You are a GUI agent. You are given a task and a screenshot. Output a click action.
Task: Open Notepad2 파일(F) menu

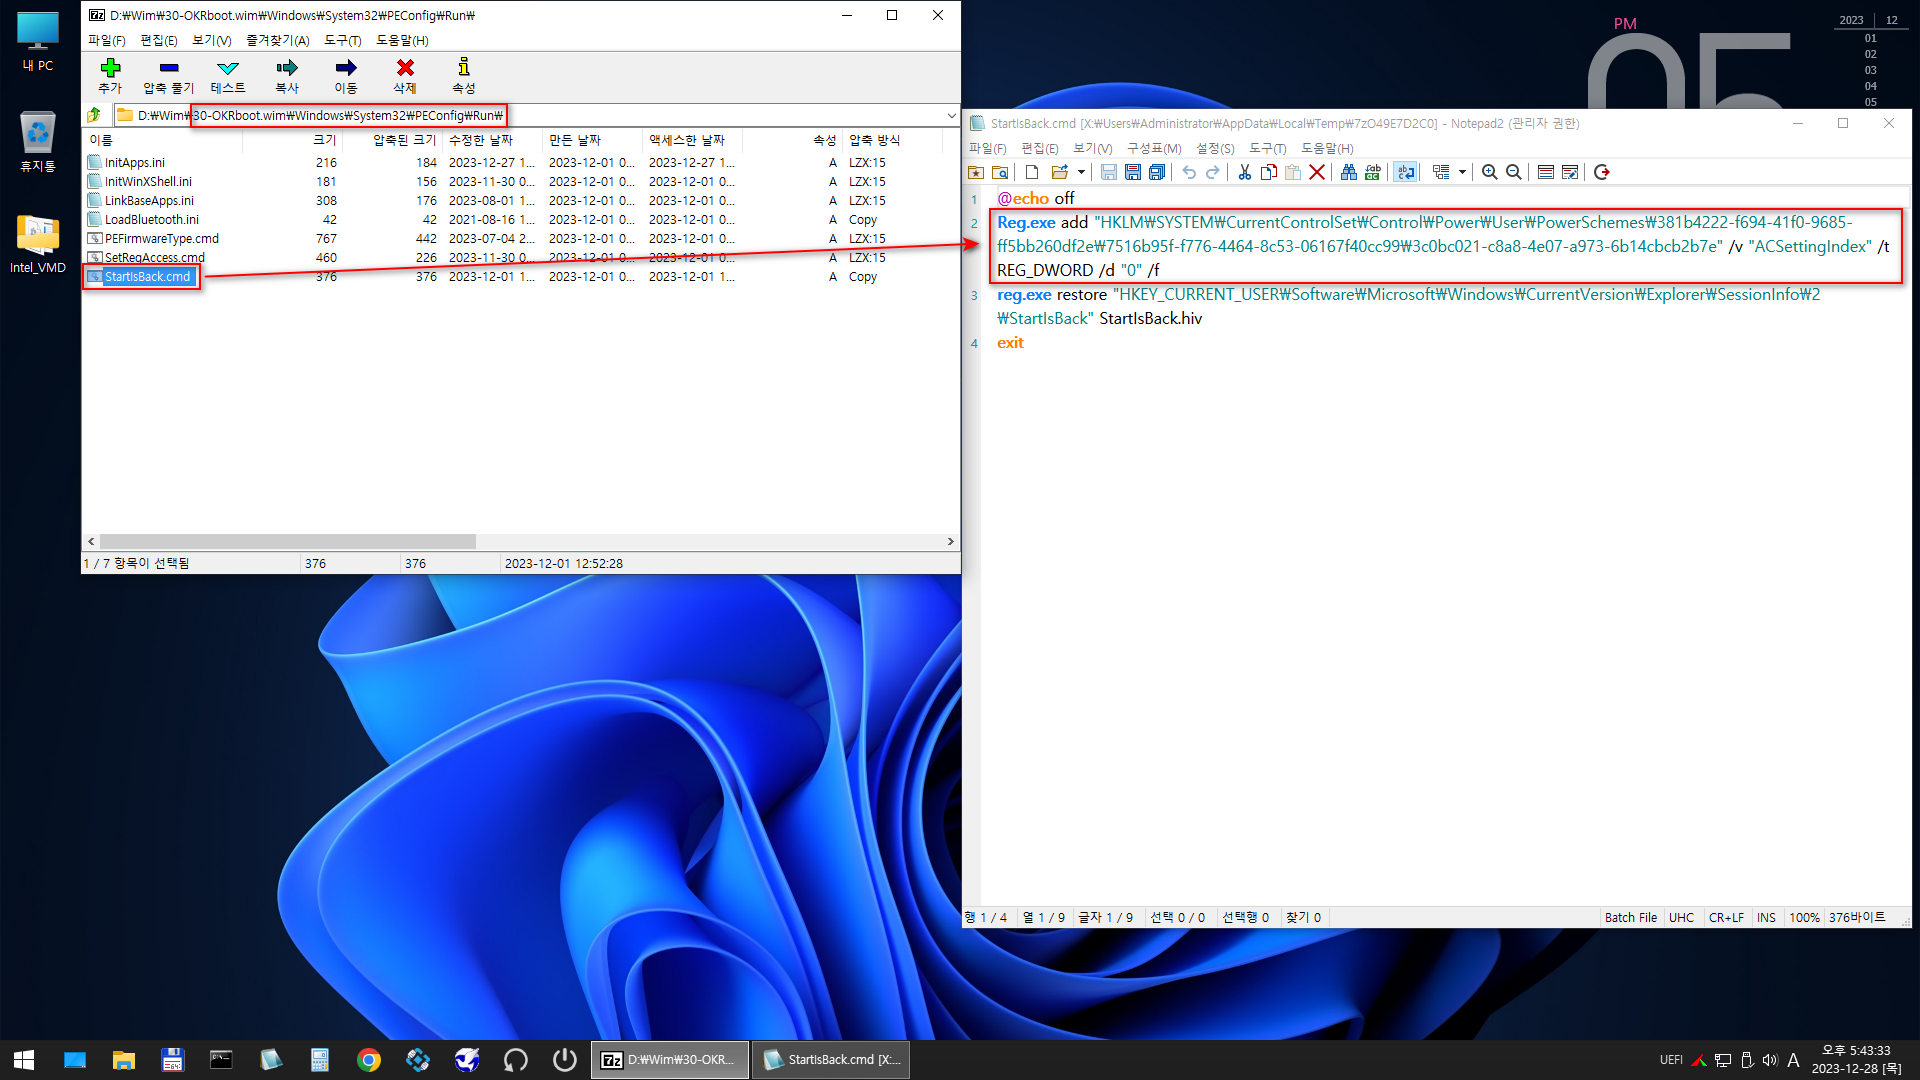[988, 148]
